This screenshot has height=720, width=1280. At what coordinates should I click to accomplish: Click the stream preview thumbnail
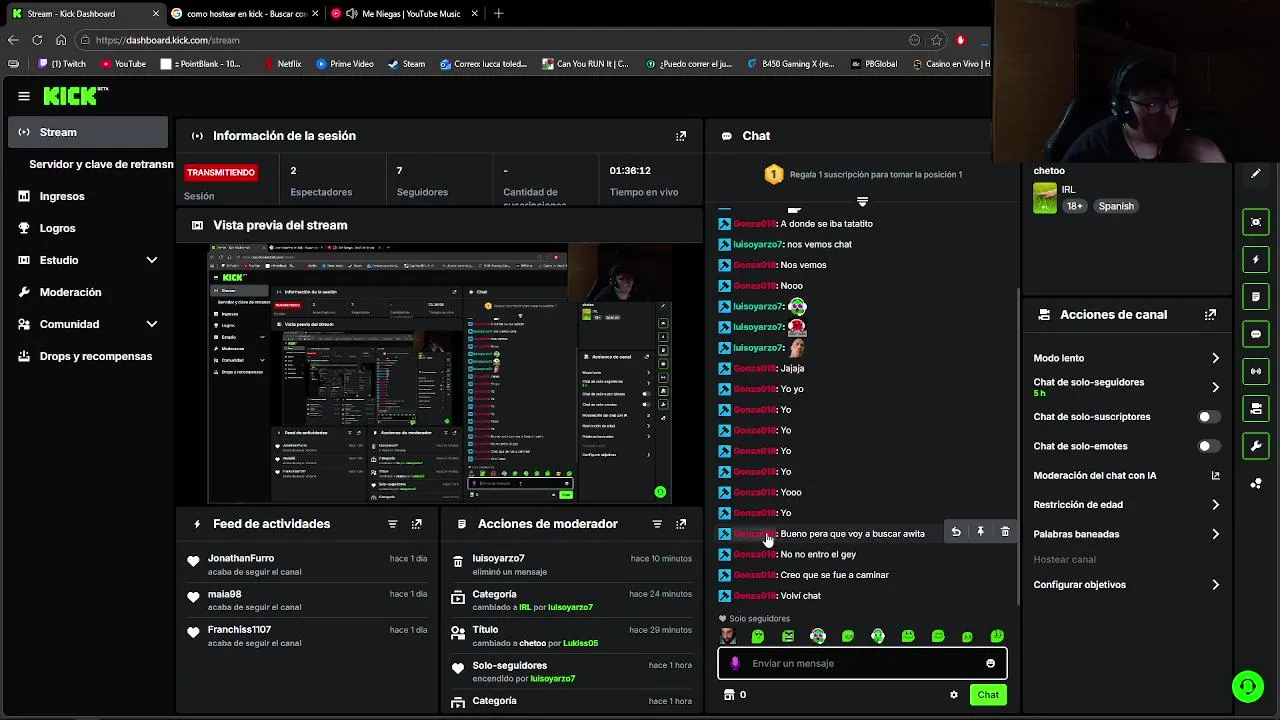click(x=440, y=374)
